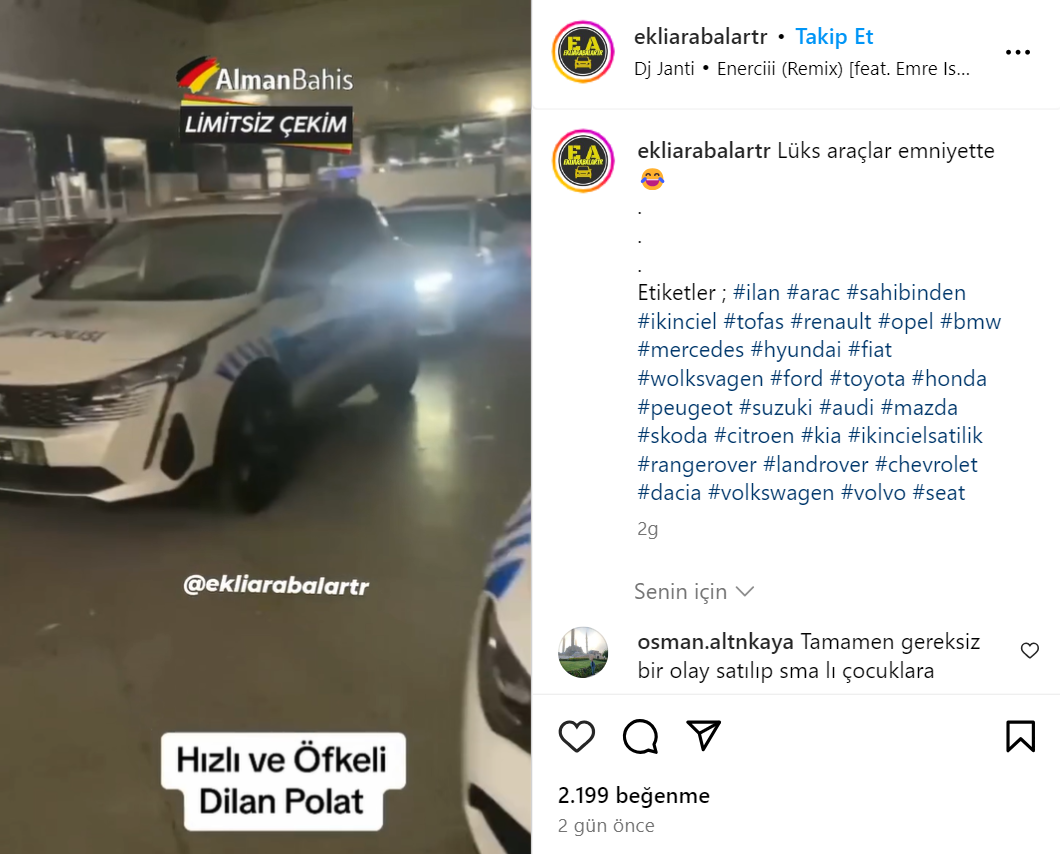Share post with paper plane icon
This screenshot has width=1060, height=854.
pos(703,735)
